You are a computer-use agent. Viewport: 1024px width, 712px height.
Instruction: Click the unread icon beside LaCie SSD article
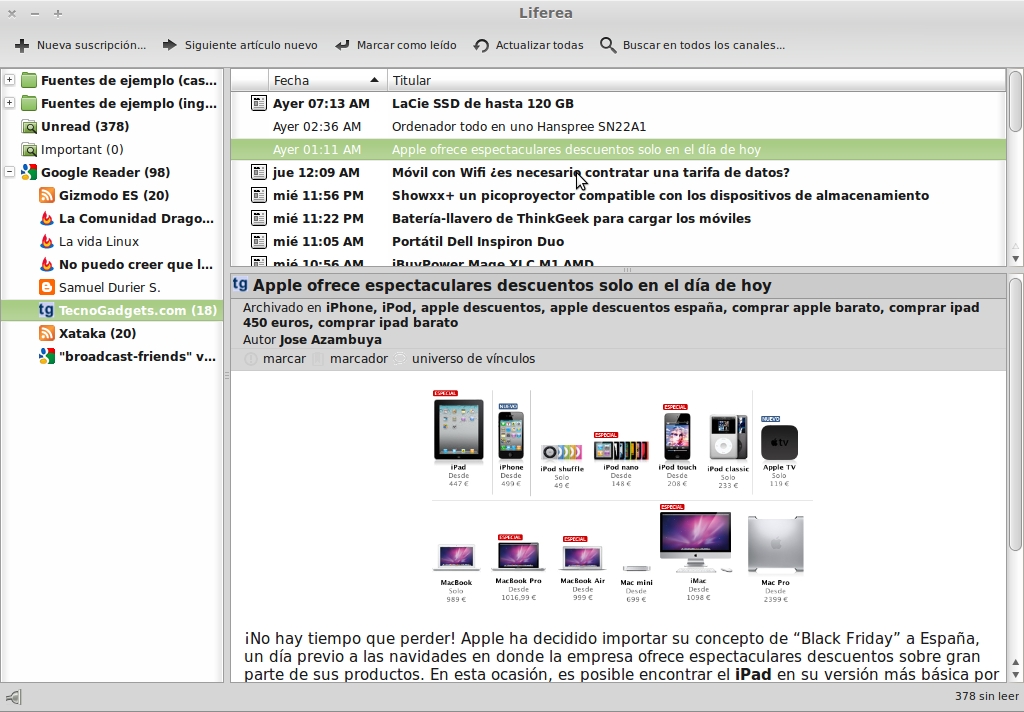click(259, 103)
